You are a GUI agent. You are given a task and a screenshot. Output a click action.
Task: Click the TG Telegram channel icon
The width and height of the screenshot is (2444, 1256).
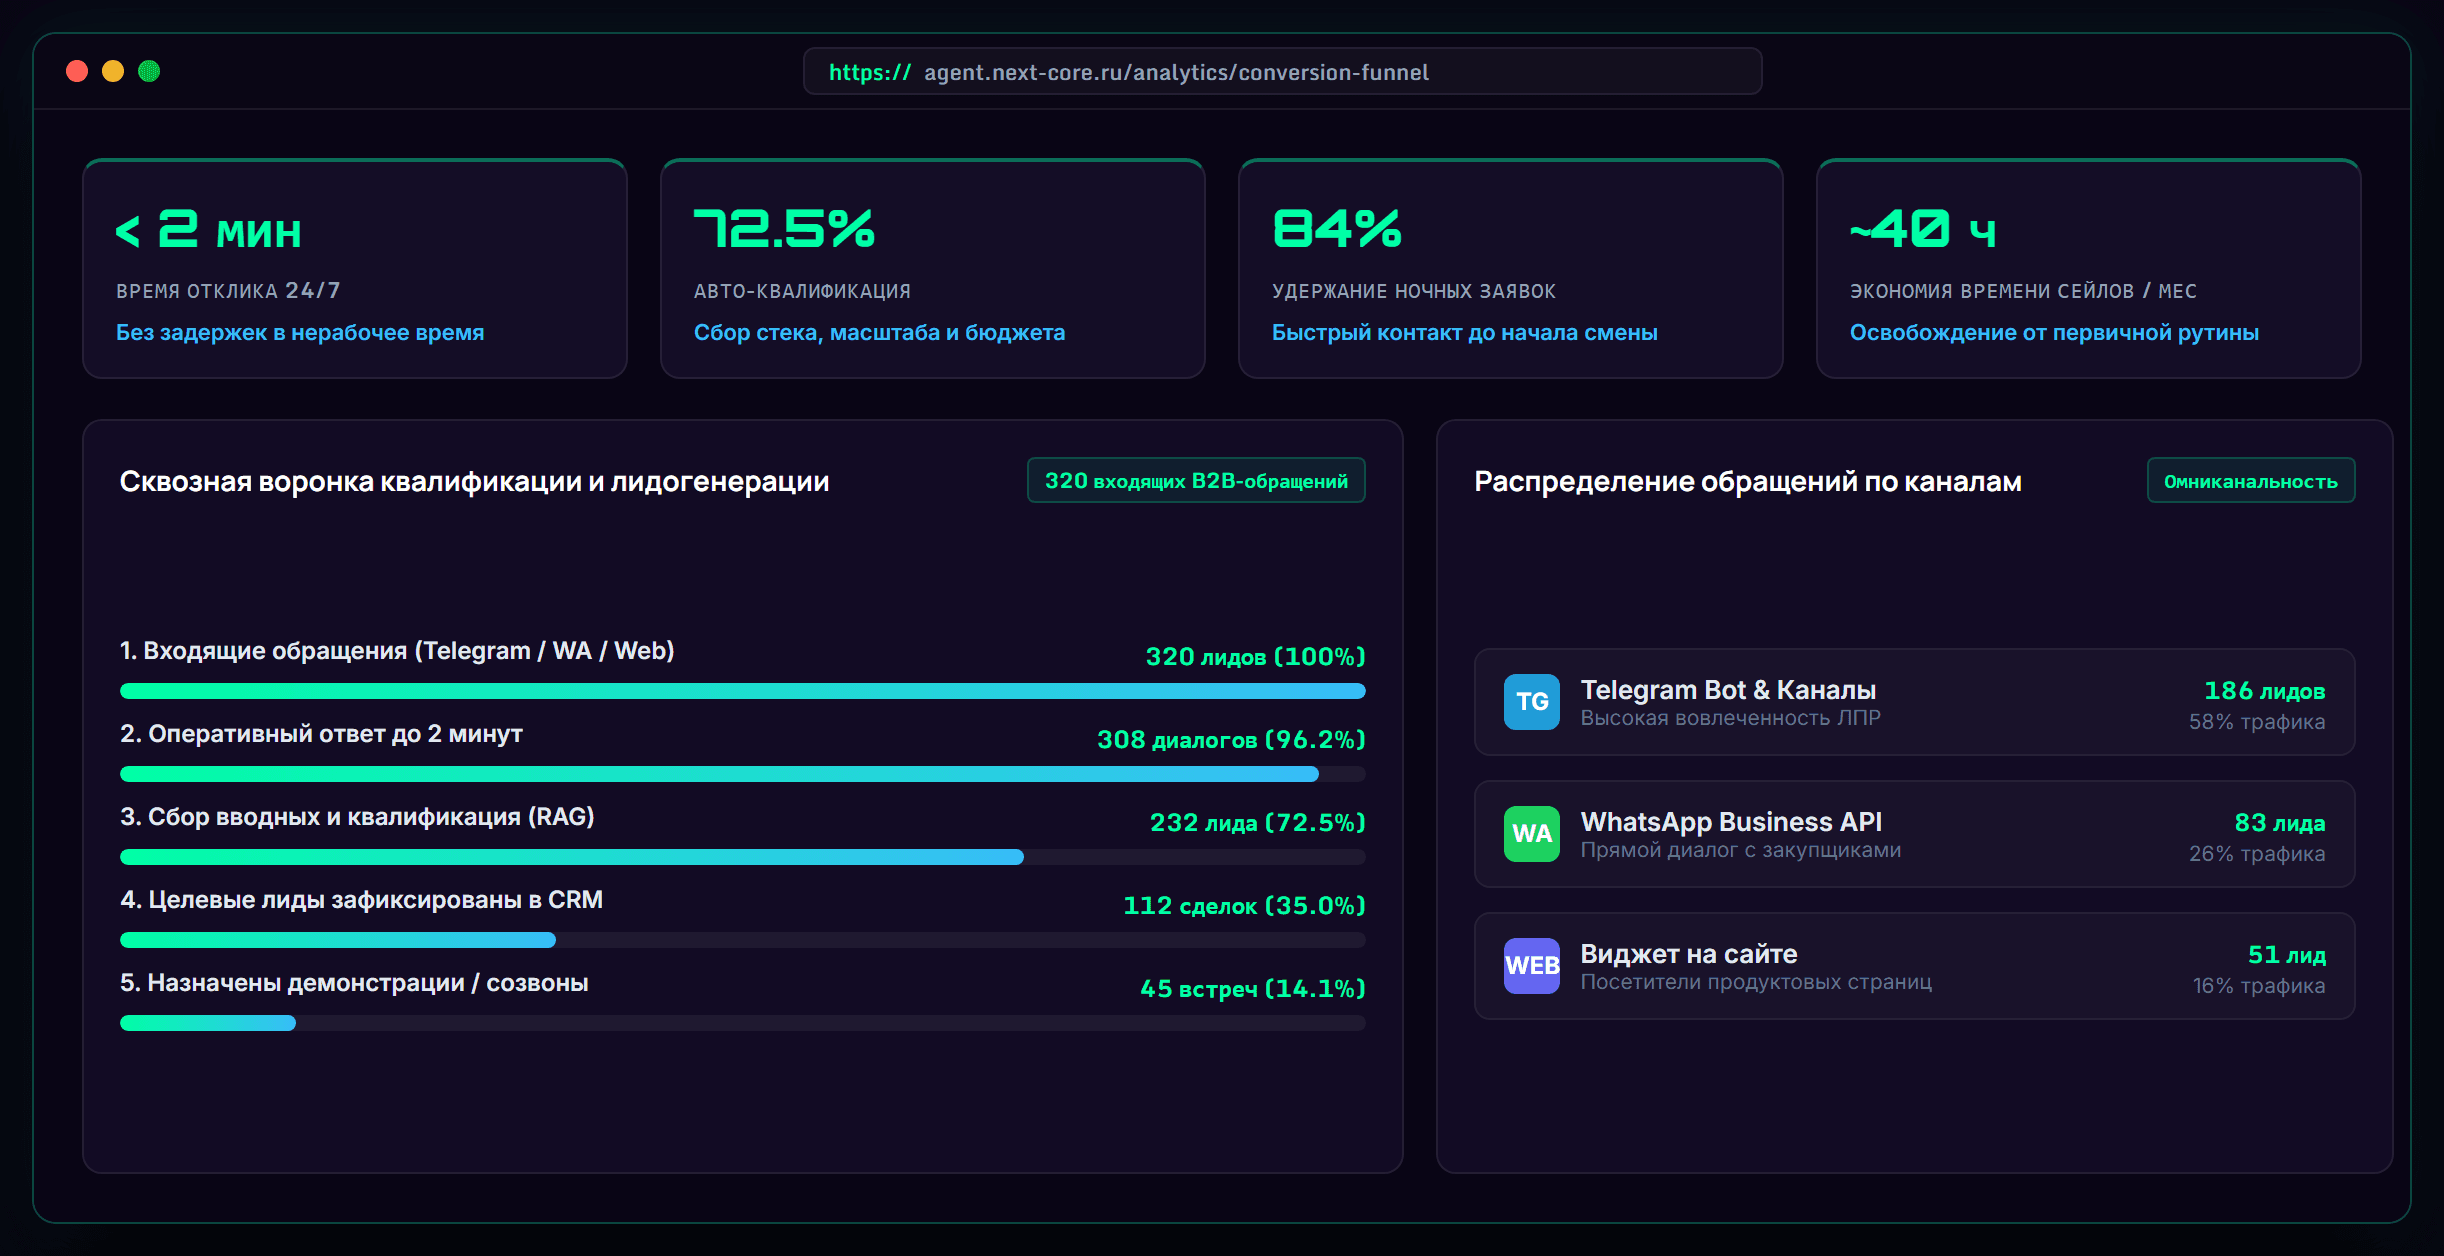pos(1531,702)
